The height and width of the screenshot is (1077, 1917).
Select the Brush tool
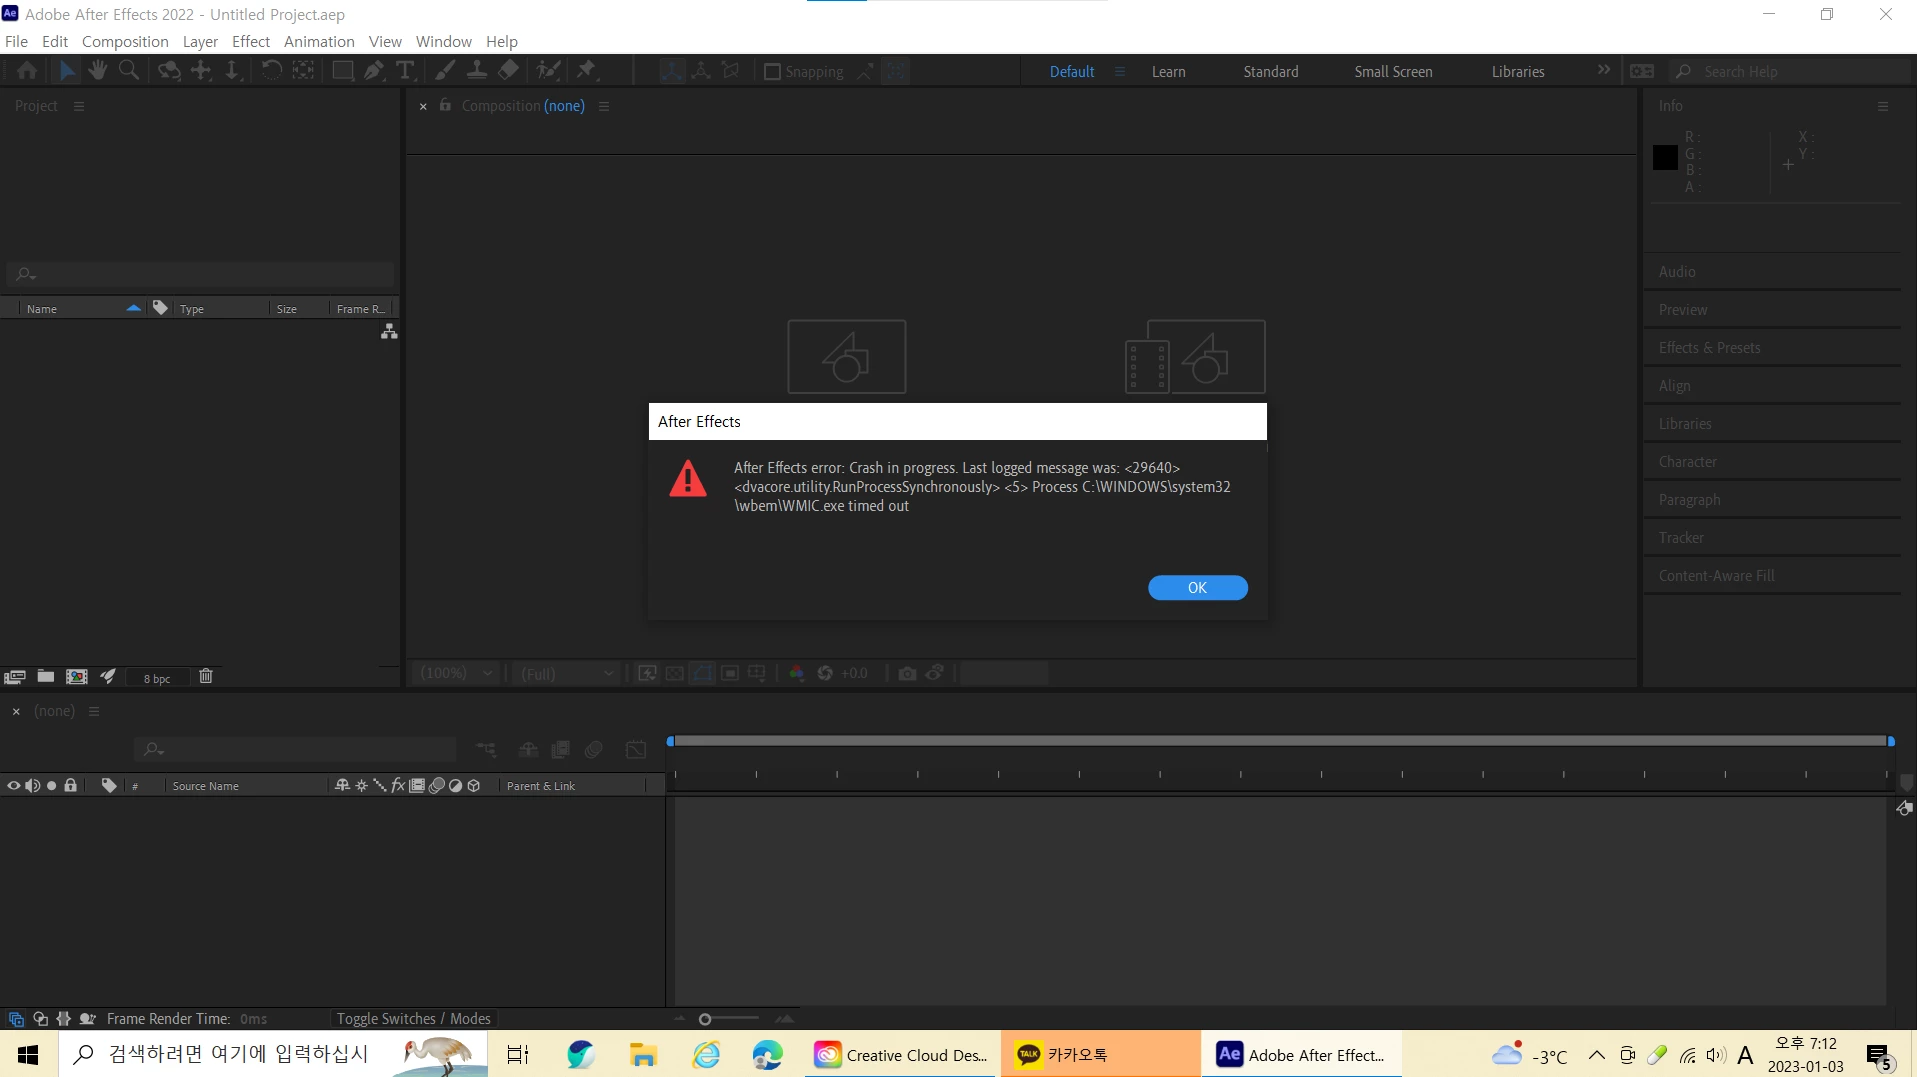tap(445, 71)
